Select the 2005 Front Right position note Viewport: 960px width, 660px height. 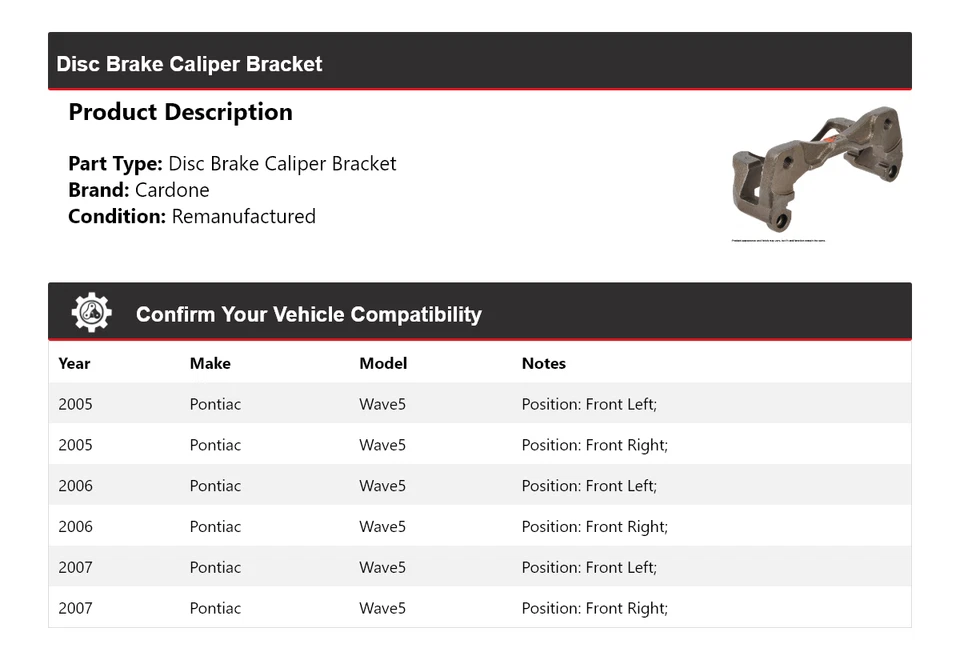click(x=594, y=445)
